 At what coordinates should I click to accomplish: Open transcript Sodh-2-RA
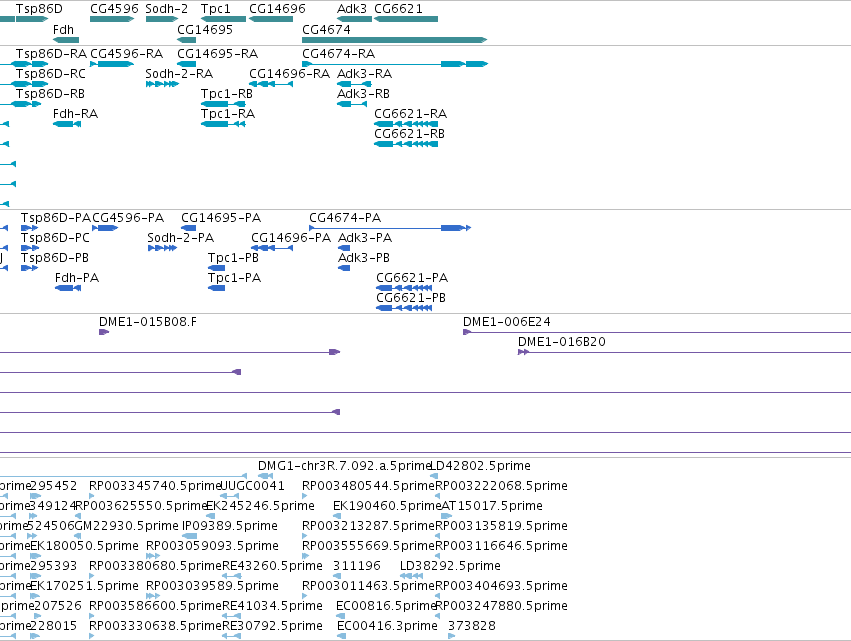(x=179, y=74)
